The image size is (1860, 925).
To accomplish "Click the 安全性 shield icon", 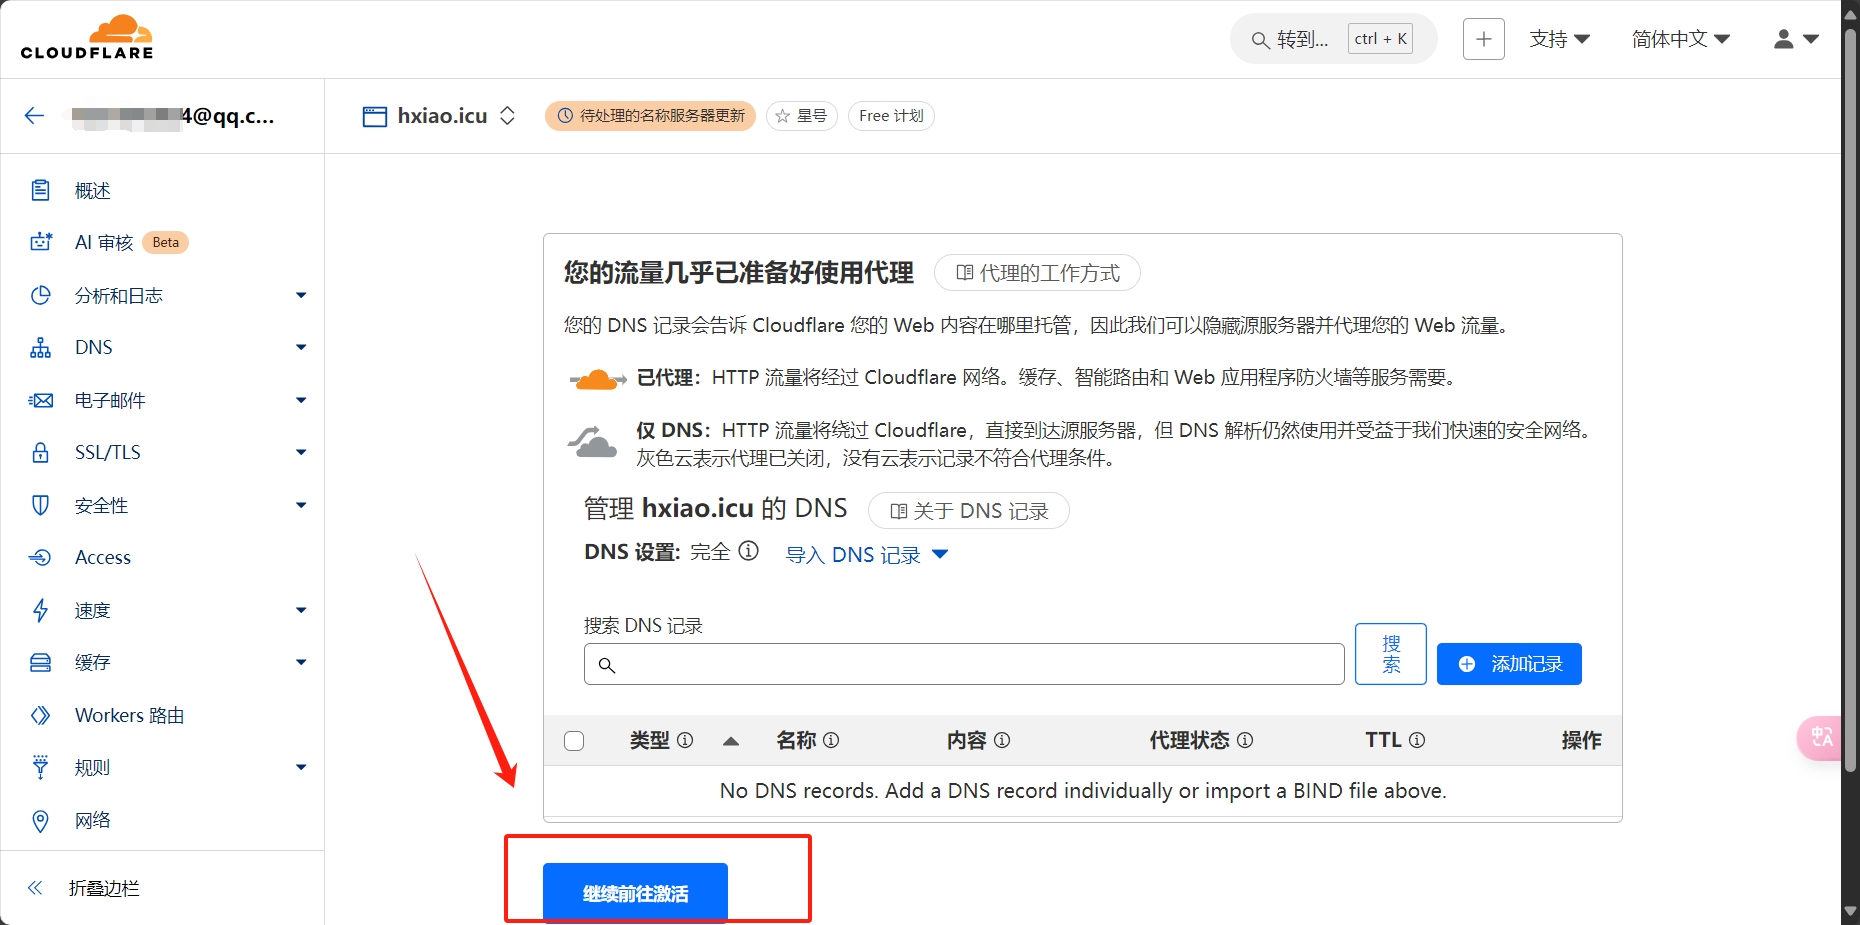I will (40, 505).
